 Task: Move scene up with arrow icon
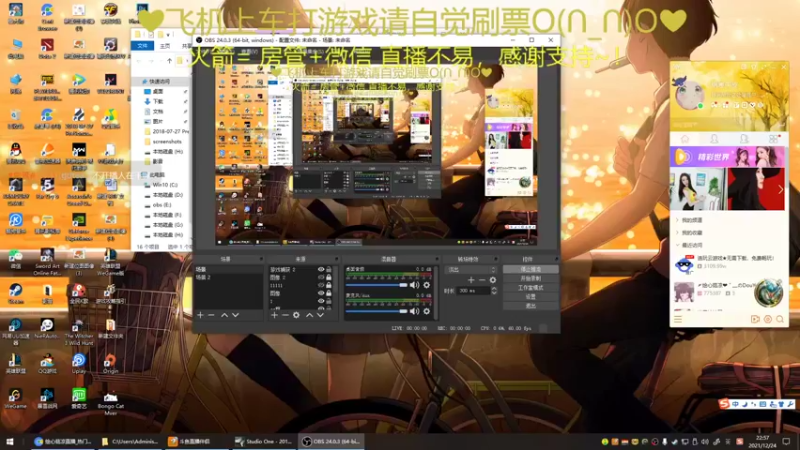pos(224,315)
